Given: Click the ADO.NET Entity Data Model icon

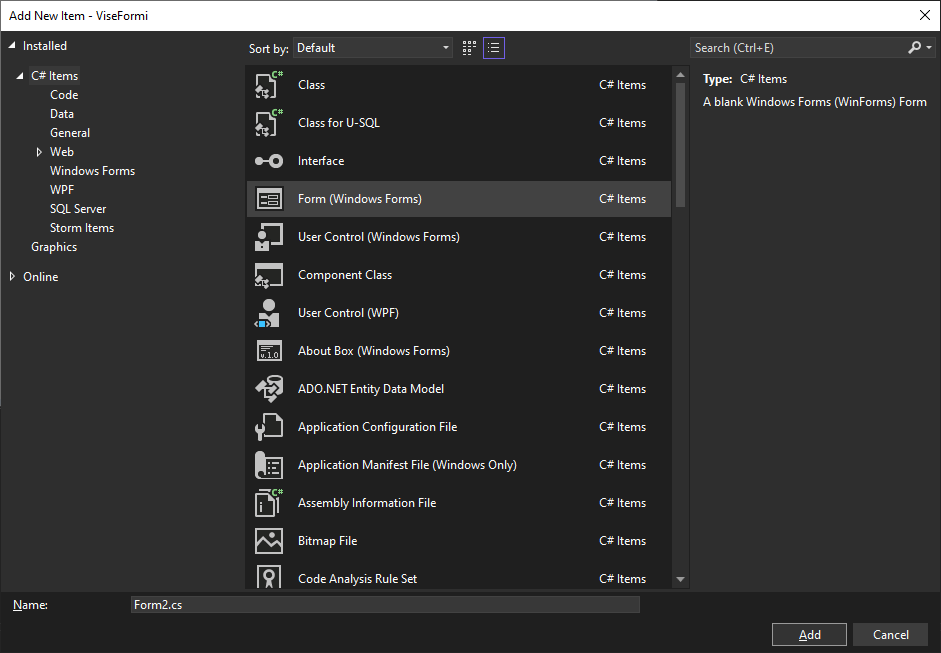Looking at the screenshot, I should [x=268, y=389].
